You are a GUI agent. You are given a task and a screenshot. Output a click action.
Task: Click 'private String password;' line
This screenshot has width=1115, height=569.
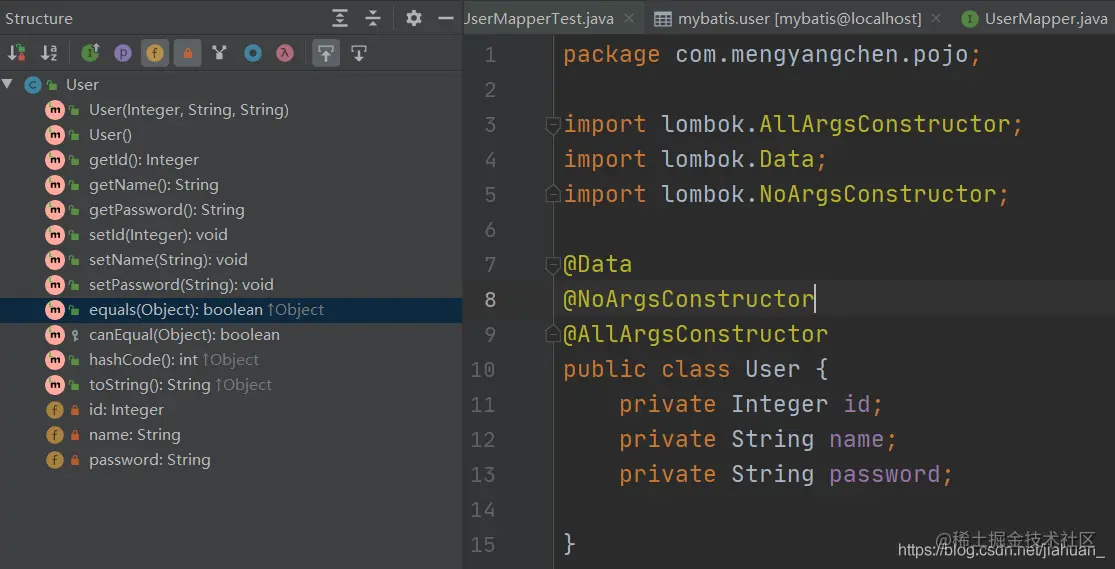pos(786,474)
